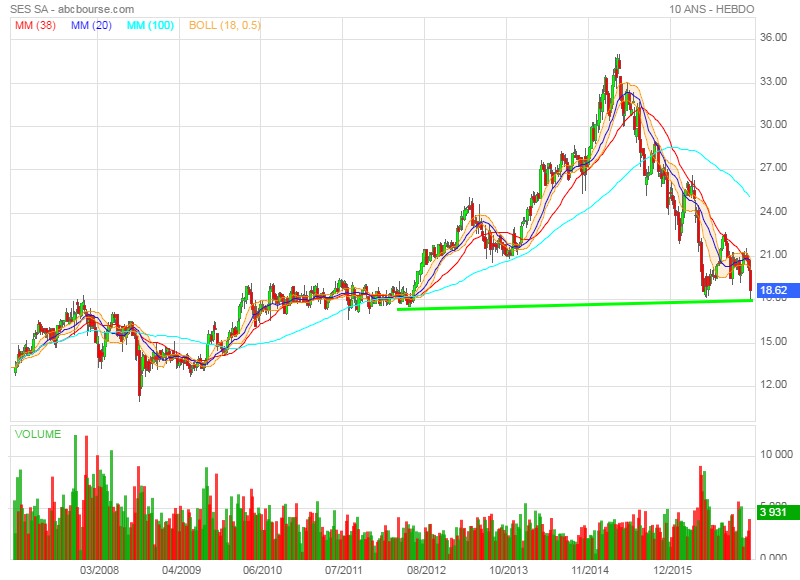Click the 10/2013 date label
The width and height of the screenshot is (800, 580).
508,570
